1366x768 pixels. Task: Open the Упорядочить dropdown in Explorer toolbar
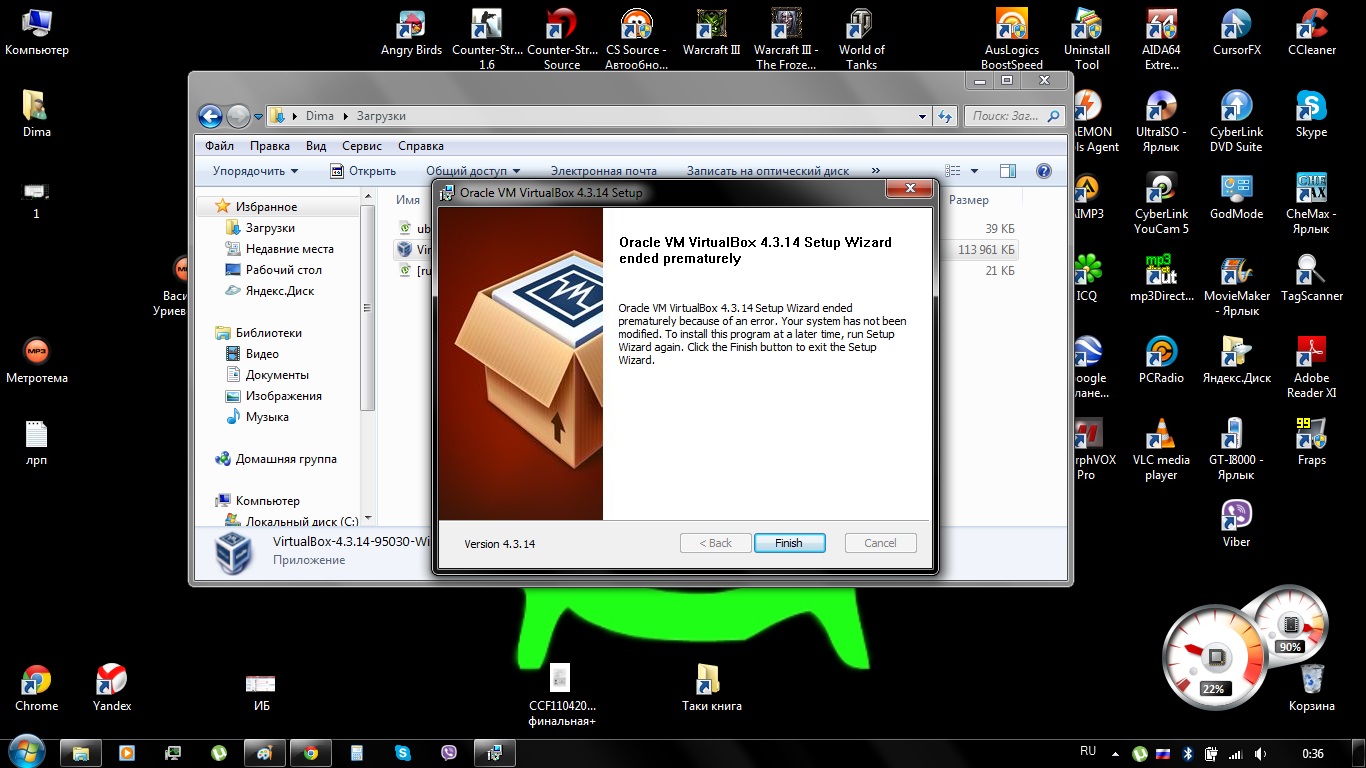pyautogui.click(x=255, y=171)
